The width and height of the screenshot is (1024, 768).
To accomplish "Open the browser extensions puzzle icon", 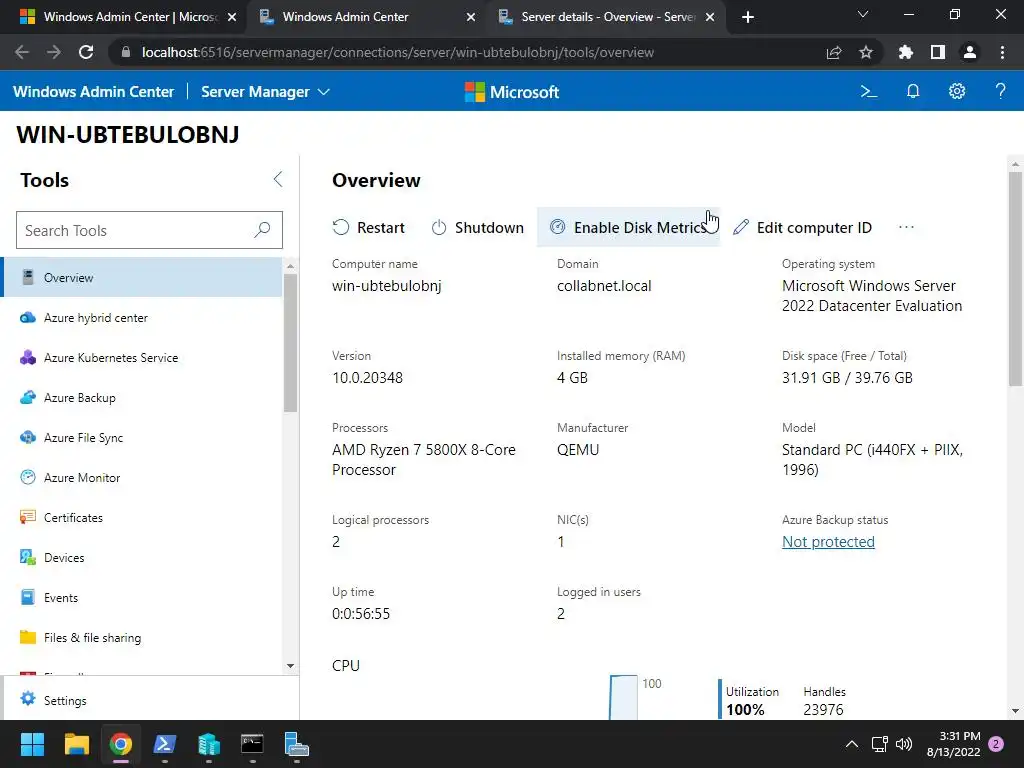I will coord(906,52).
